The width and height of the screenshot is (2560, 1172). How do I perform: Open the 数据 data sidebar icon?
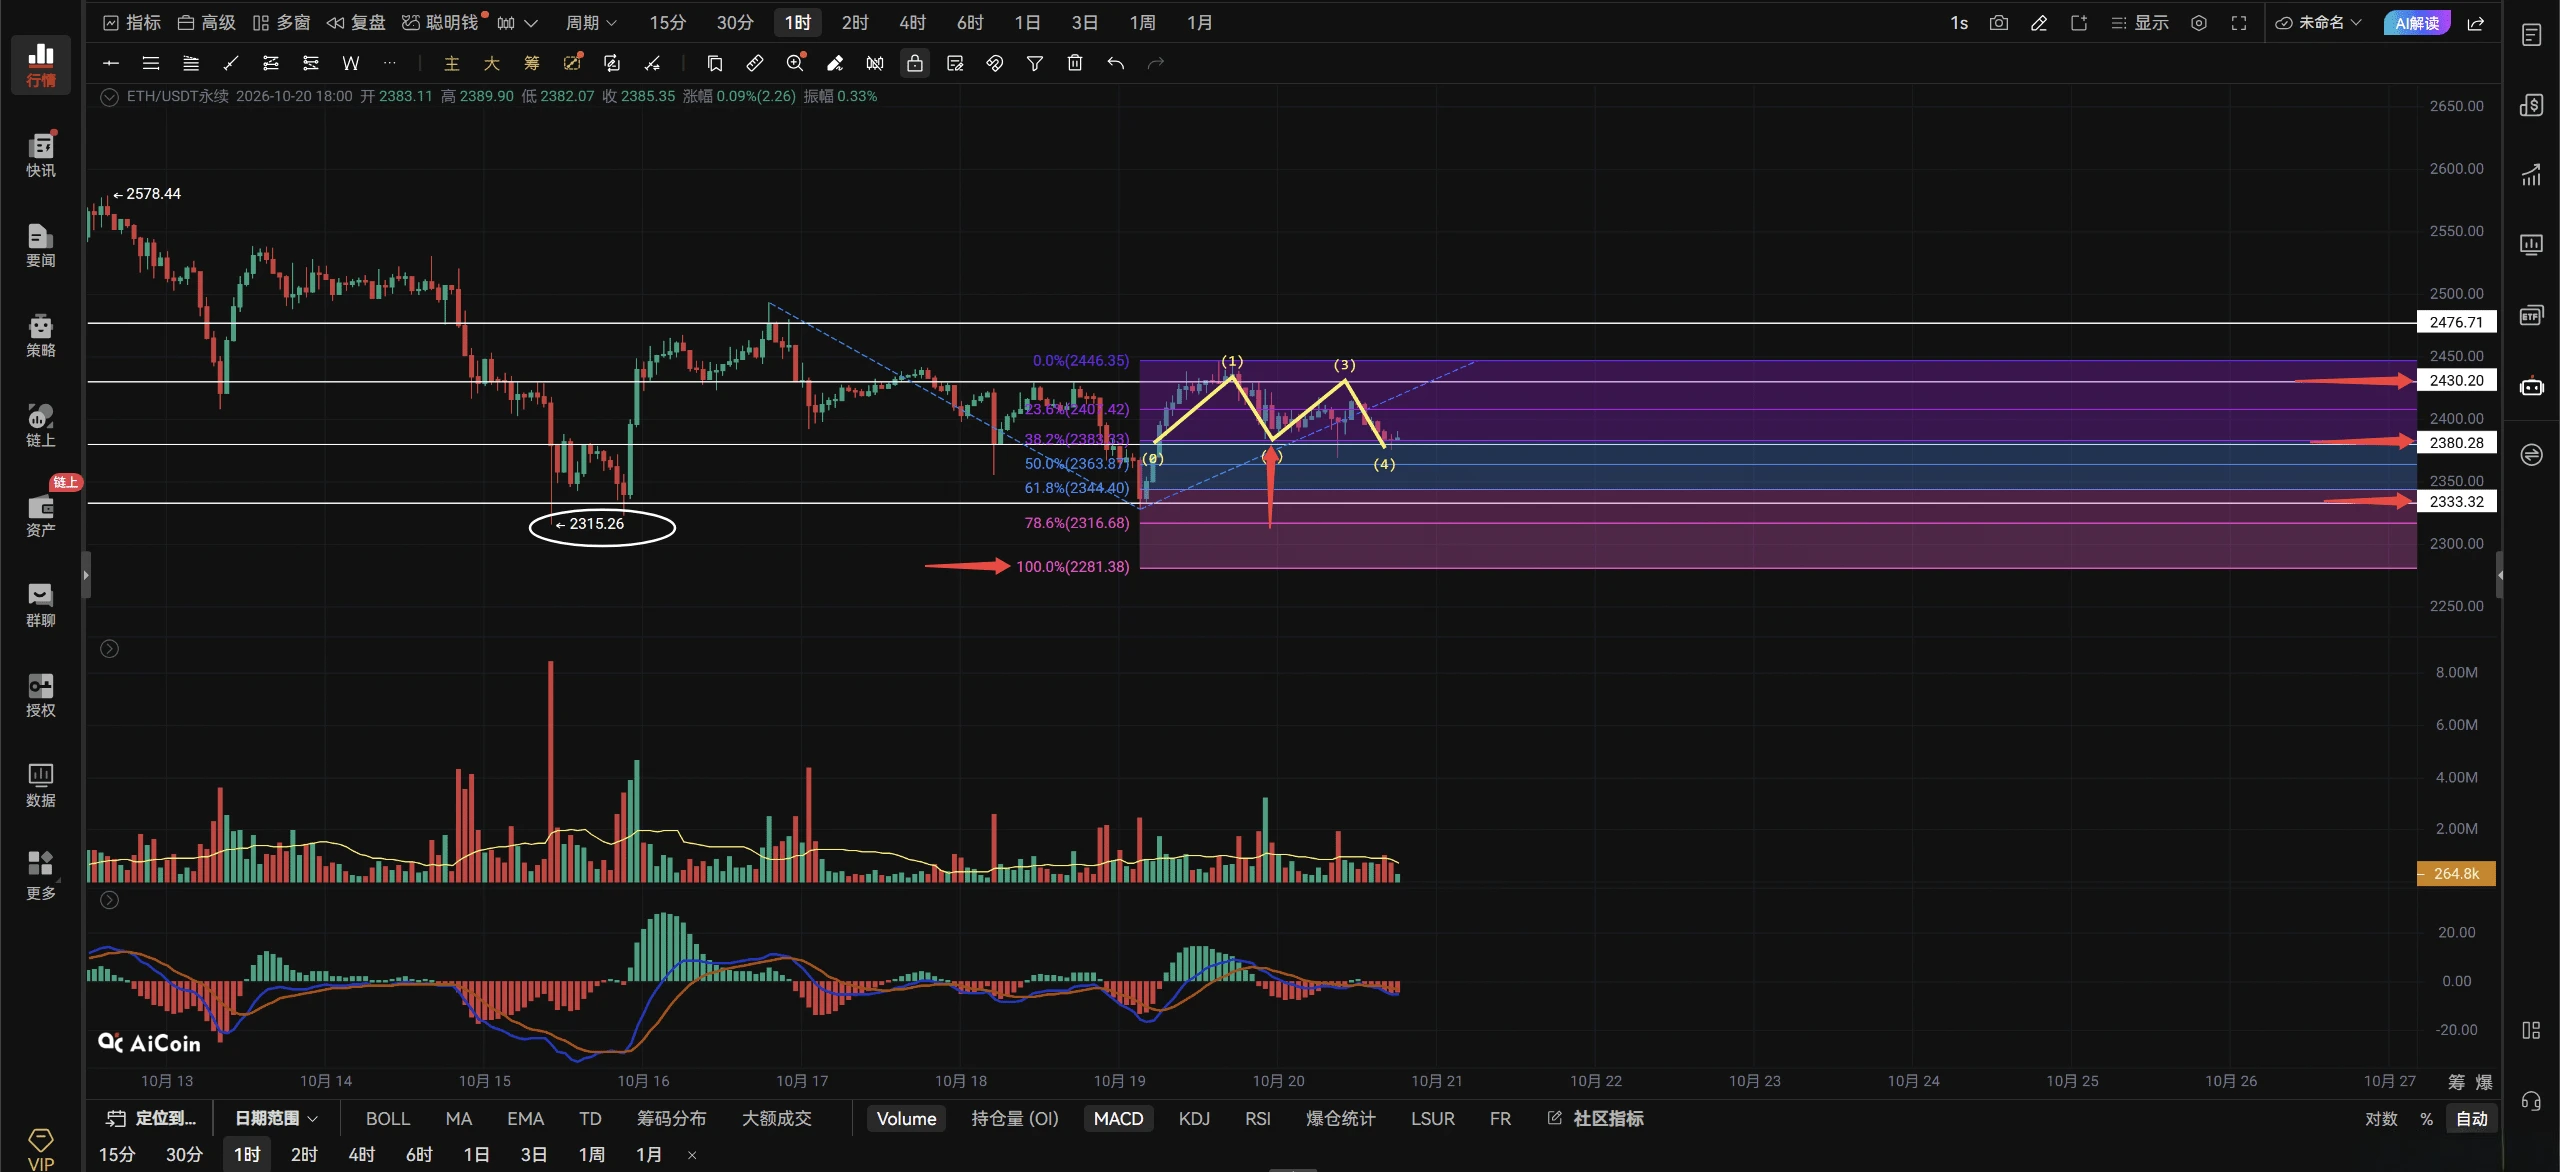[41, 785]
